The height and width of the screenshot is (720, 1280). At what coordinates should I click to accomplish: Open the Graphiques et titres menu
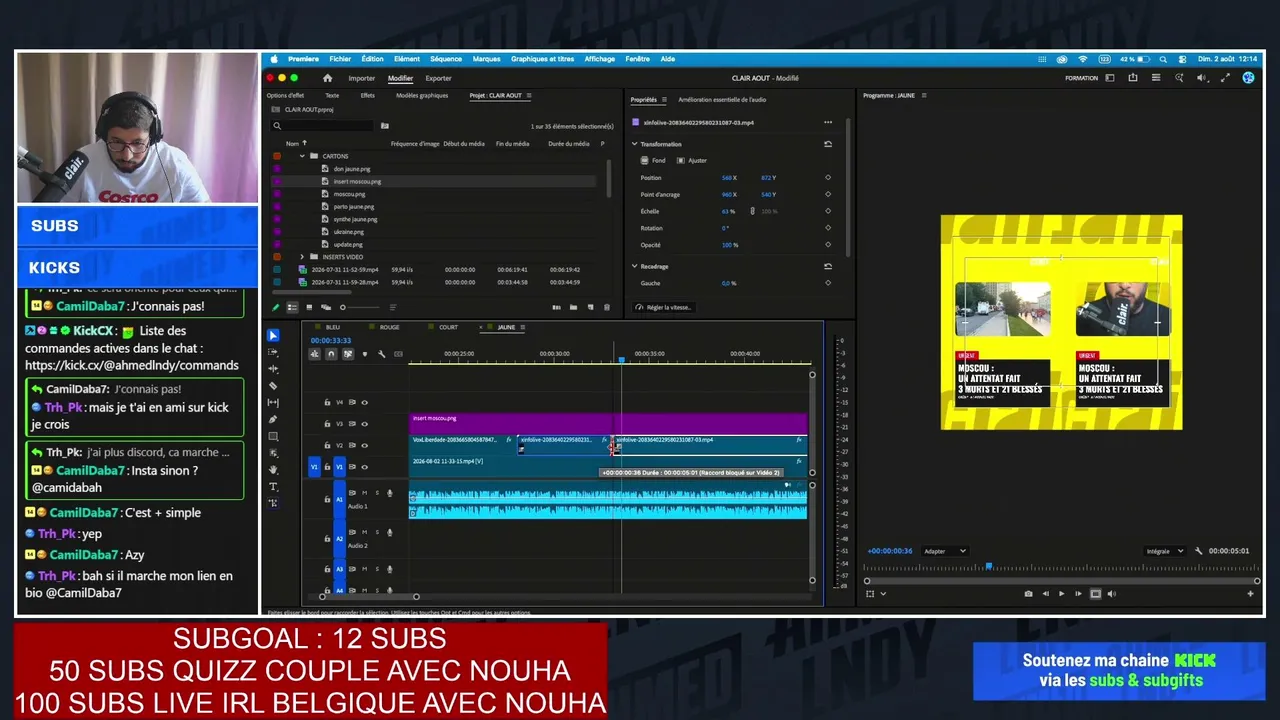543,59
